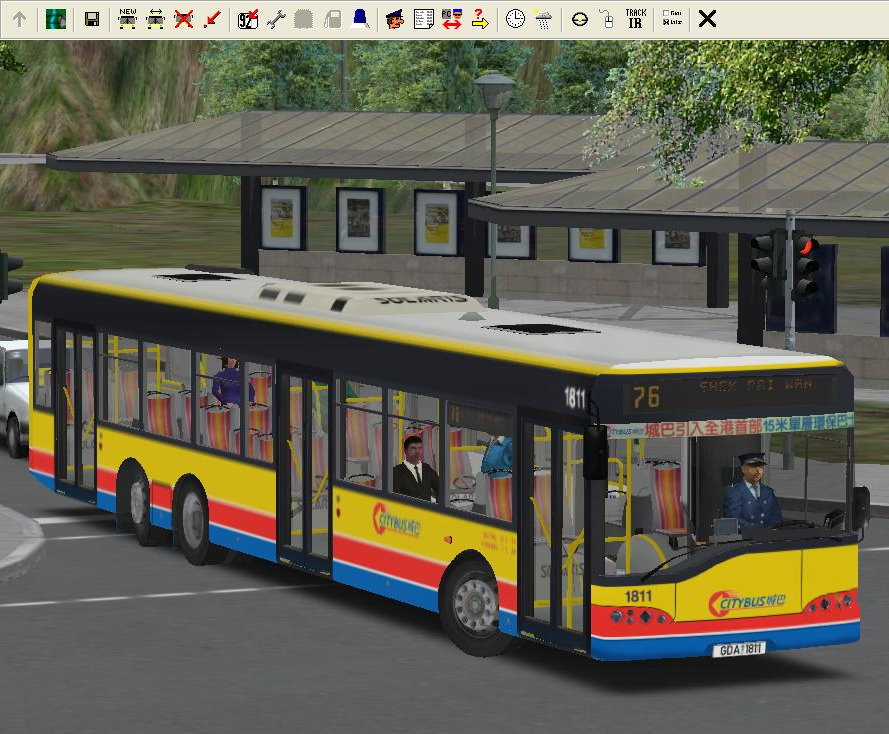This screenshot has width=889, height=734.
Task: Open the driver profile face icon
Action: click(x=395, y=19)
